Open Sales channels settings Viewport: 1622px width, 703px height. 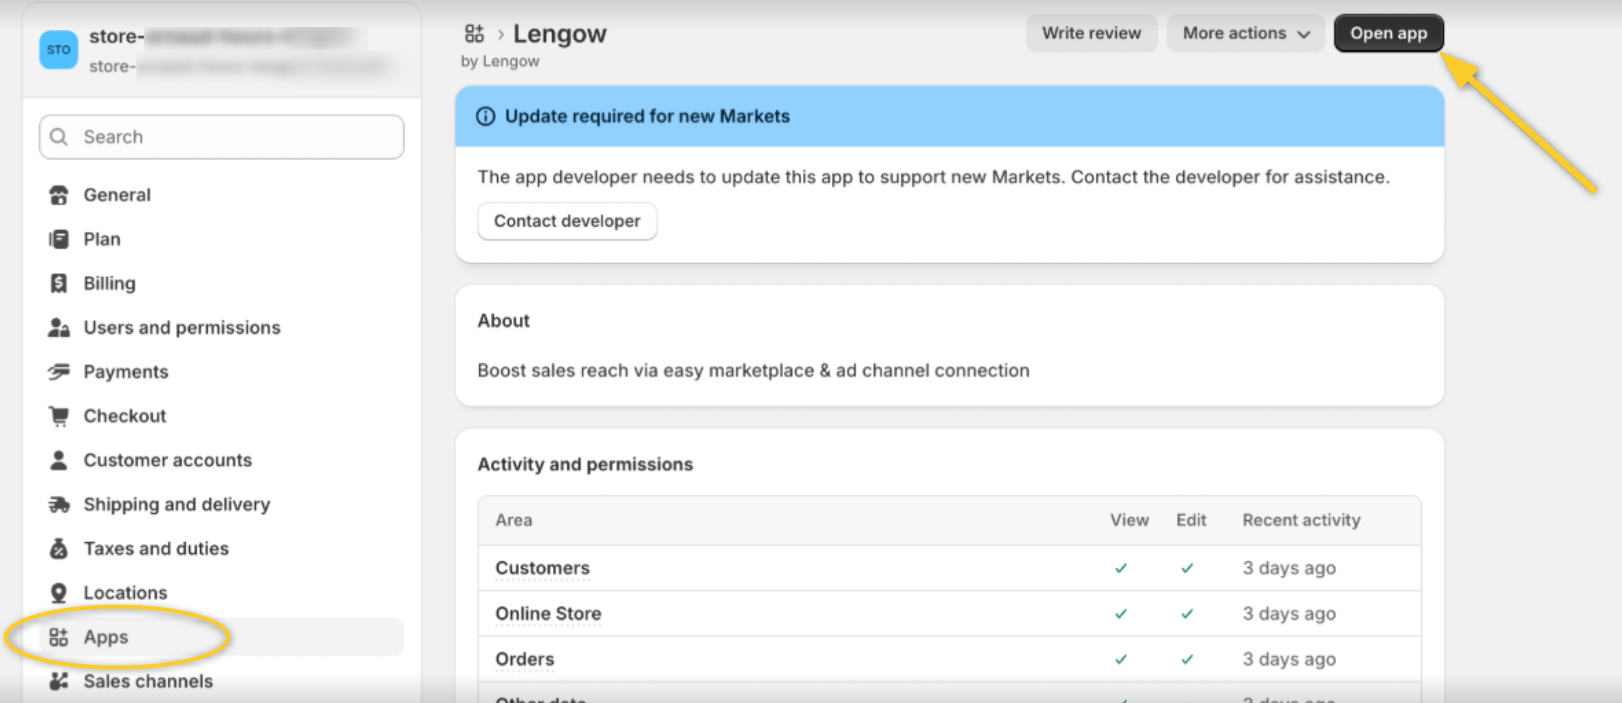pyautogui.click(x=148, y=681)
